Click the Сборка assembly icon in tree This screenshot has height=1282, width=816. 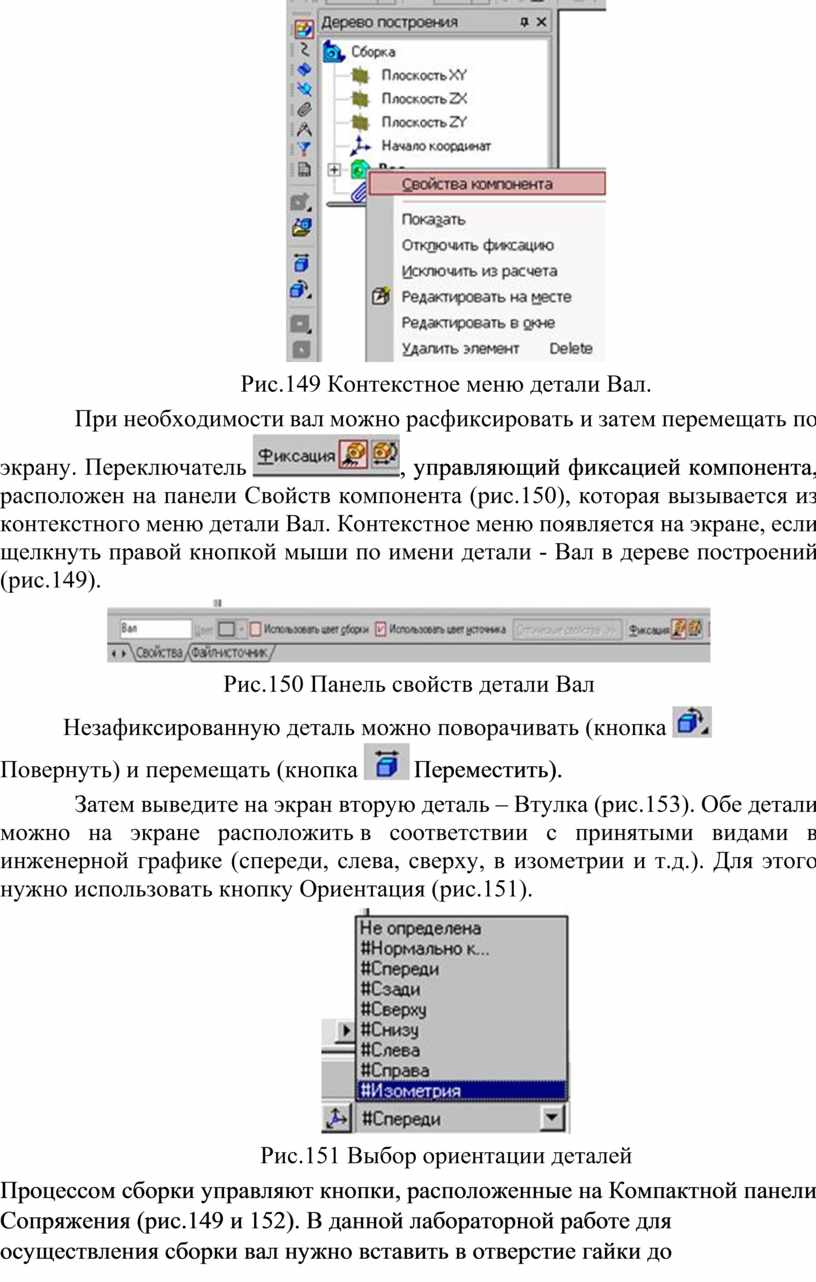pyautogui.click(x=335, y=50)
